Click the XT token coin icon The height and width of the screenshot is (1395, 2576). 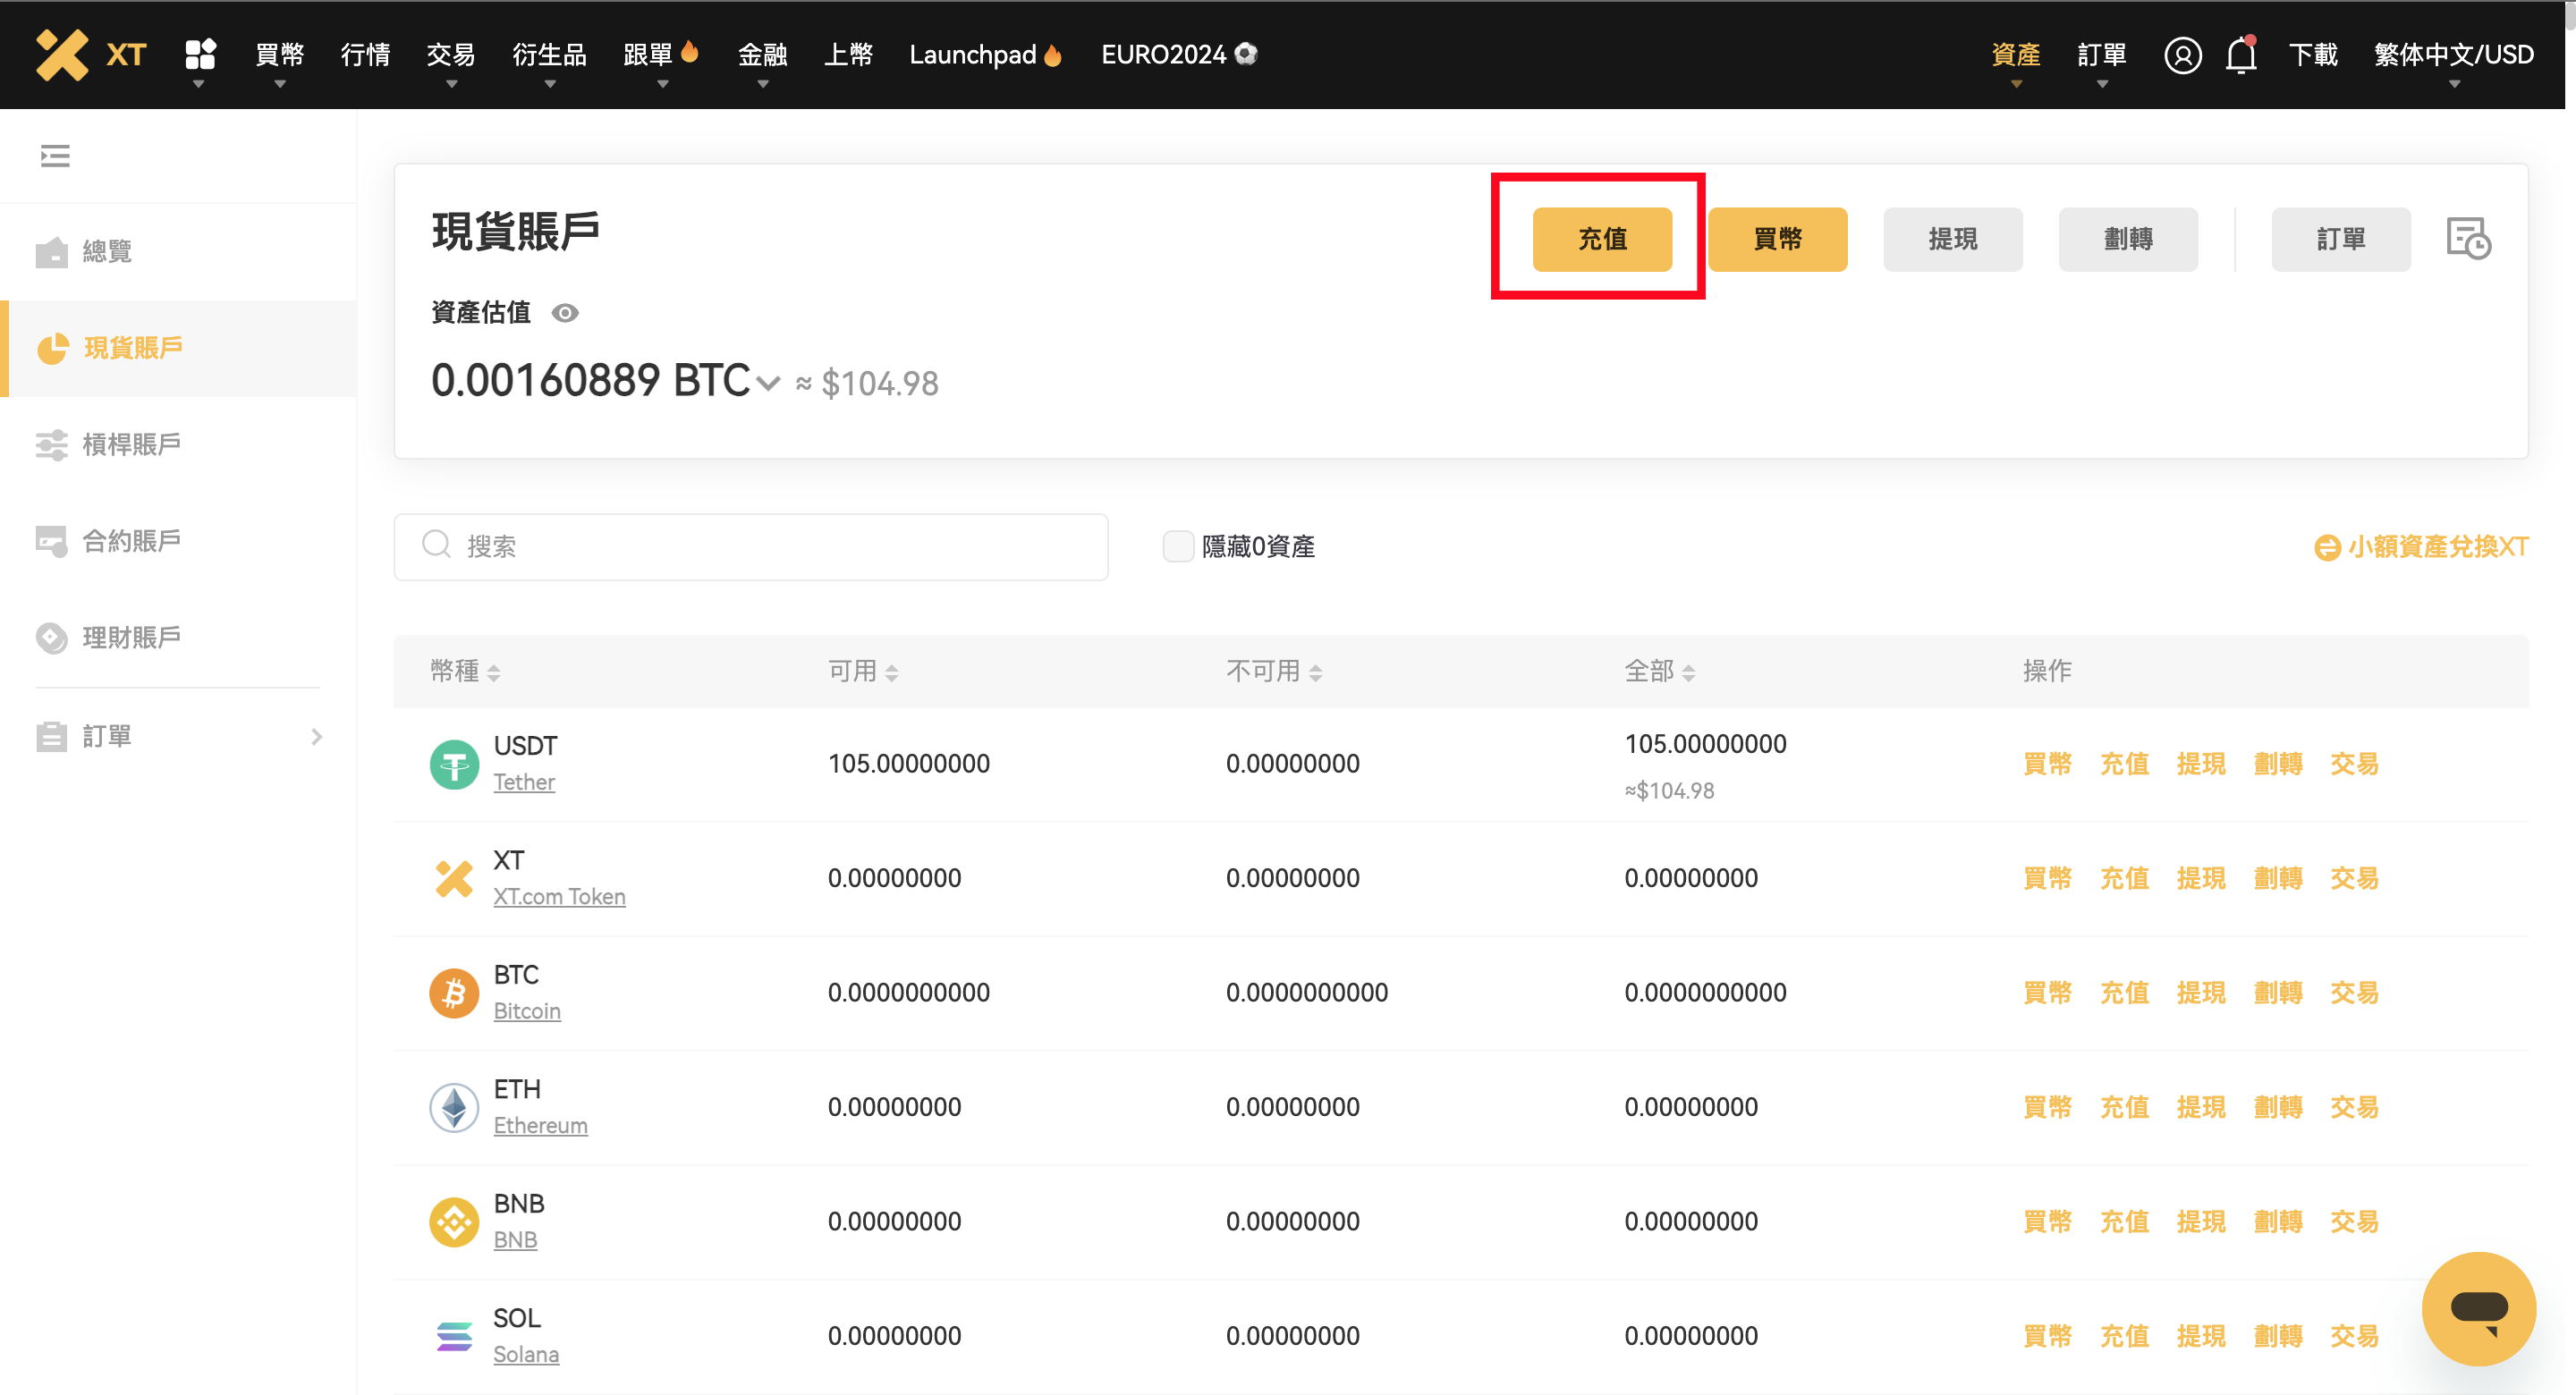click(454, 879)
